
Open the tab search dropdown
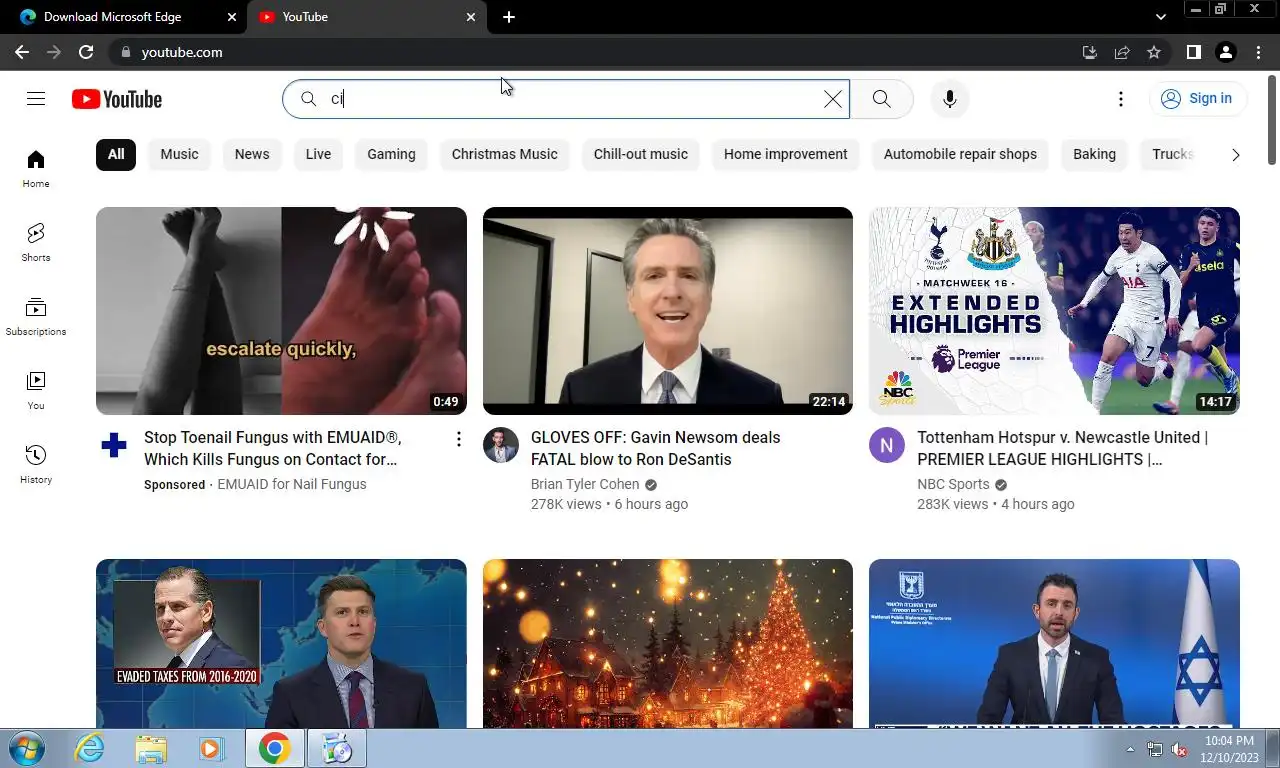click(1160, 17)
